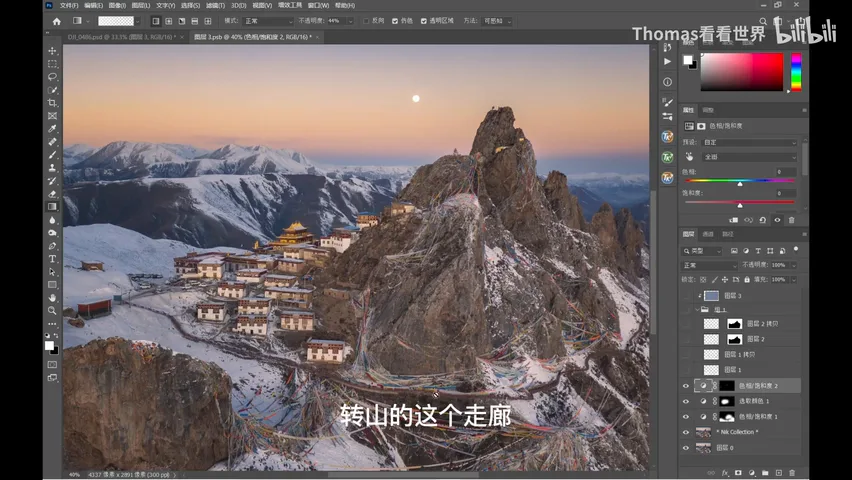Image resolution: width=852 pixels, height=480 pixels.
Task: Open the Info panel icon in collapsed strip
Action: (x=667, y=82)
